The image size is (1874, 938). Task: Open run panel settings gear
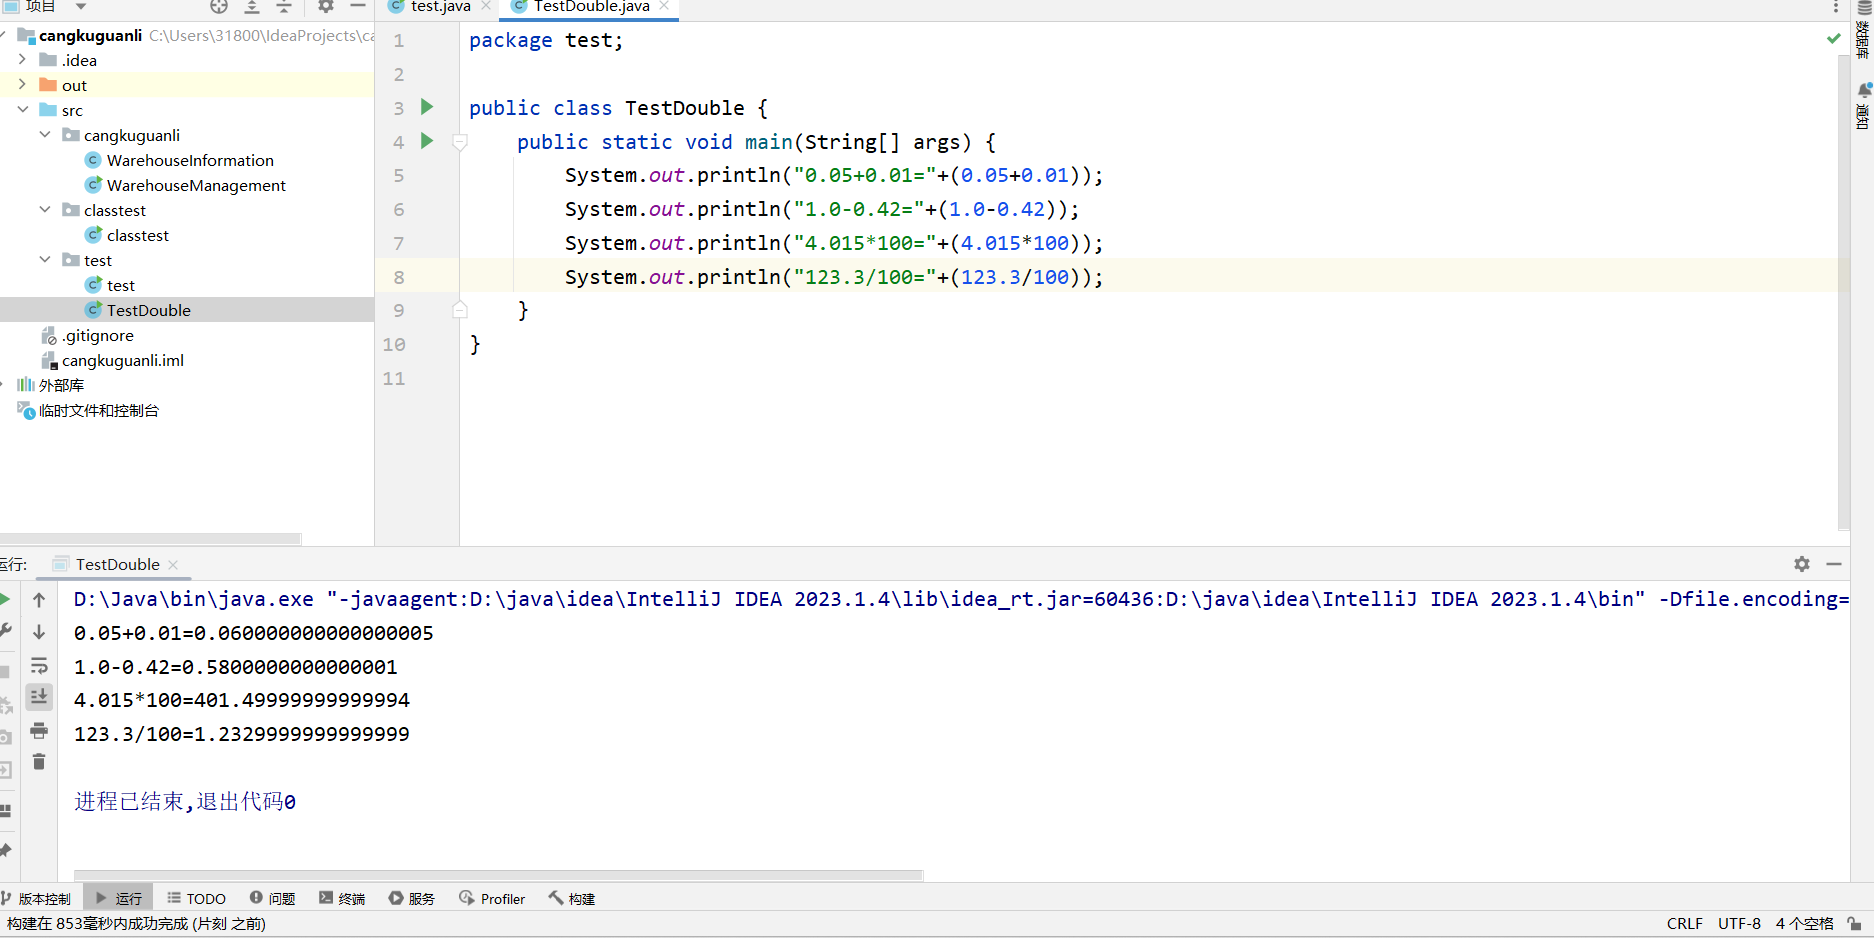tap(1802, 564)
